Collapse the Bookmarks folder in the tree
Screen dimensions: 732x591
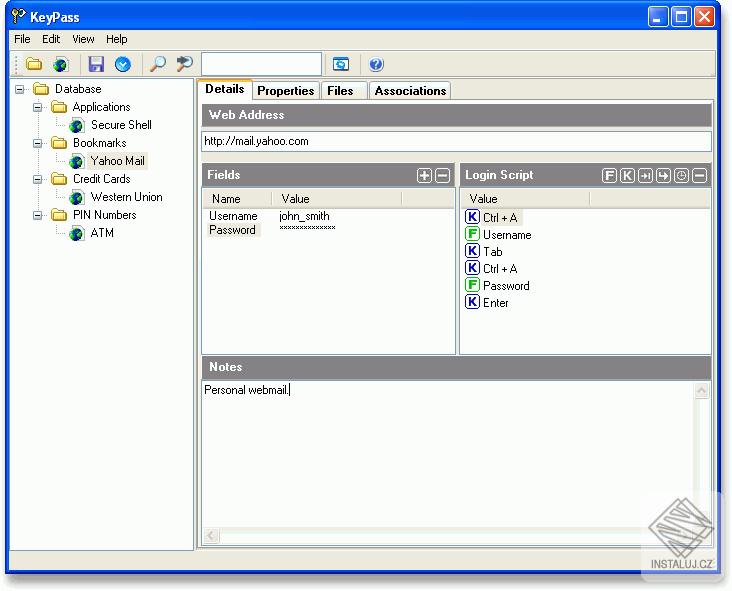click(38, 143)
